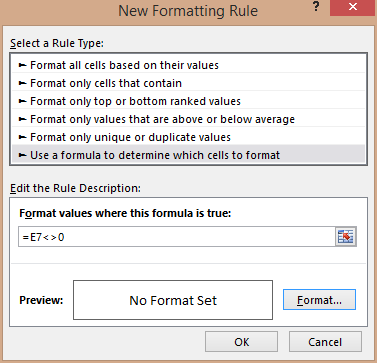Click the 'Preview:' label
This screenshot has width=377, height=363.
point(41,300)
